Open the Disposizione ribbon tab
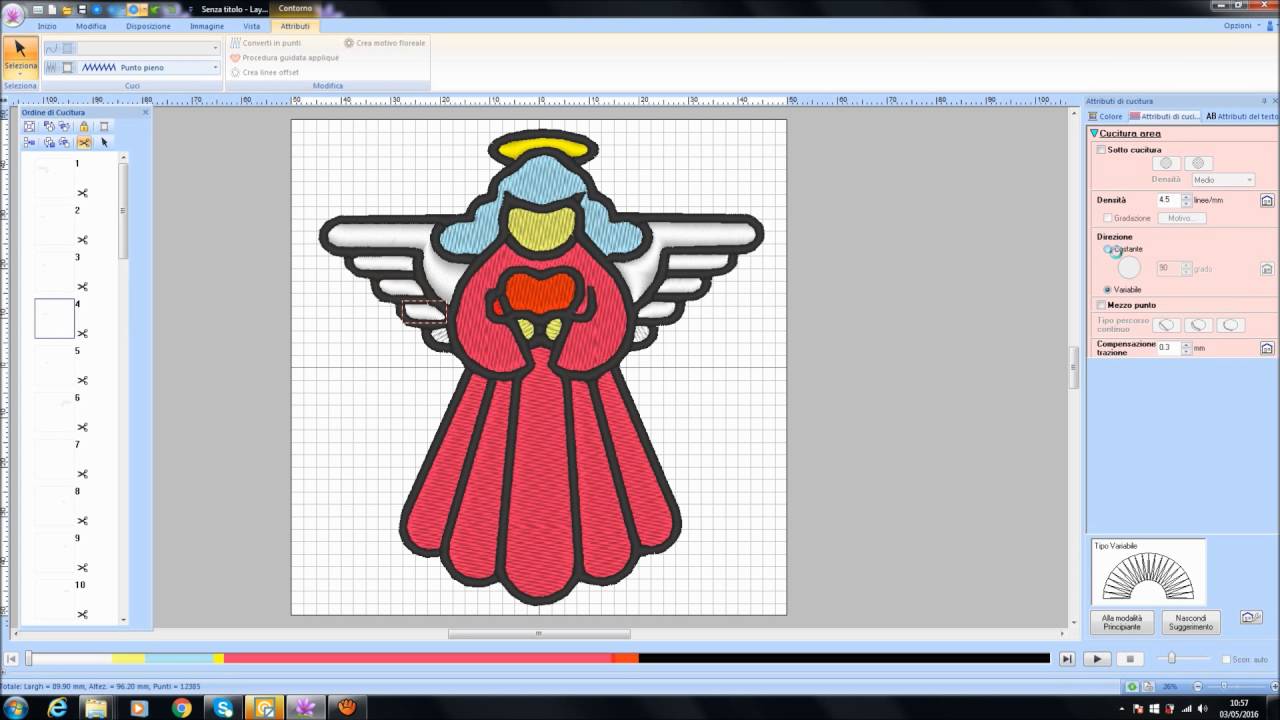 (148, 26)
